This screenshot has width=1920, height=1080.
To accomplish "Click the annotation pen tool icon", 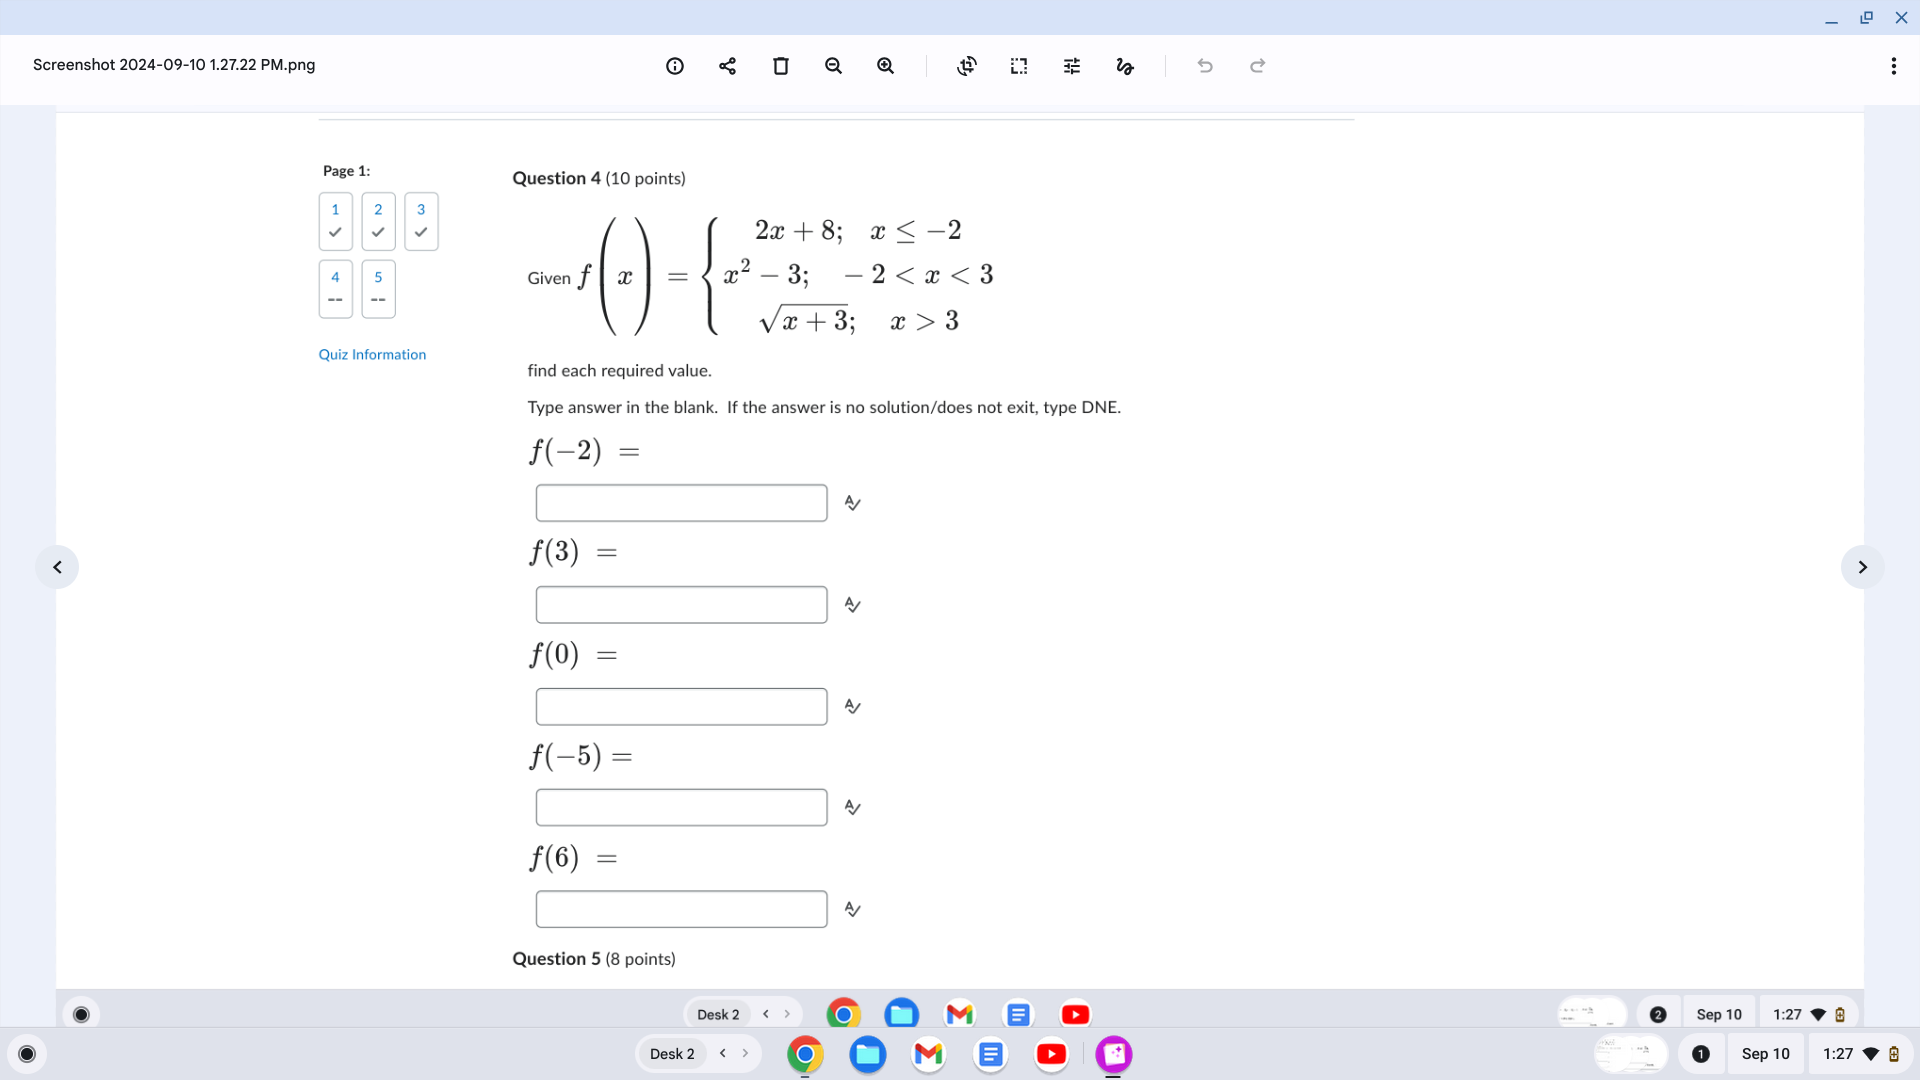I will click(1125, 66).
